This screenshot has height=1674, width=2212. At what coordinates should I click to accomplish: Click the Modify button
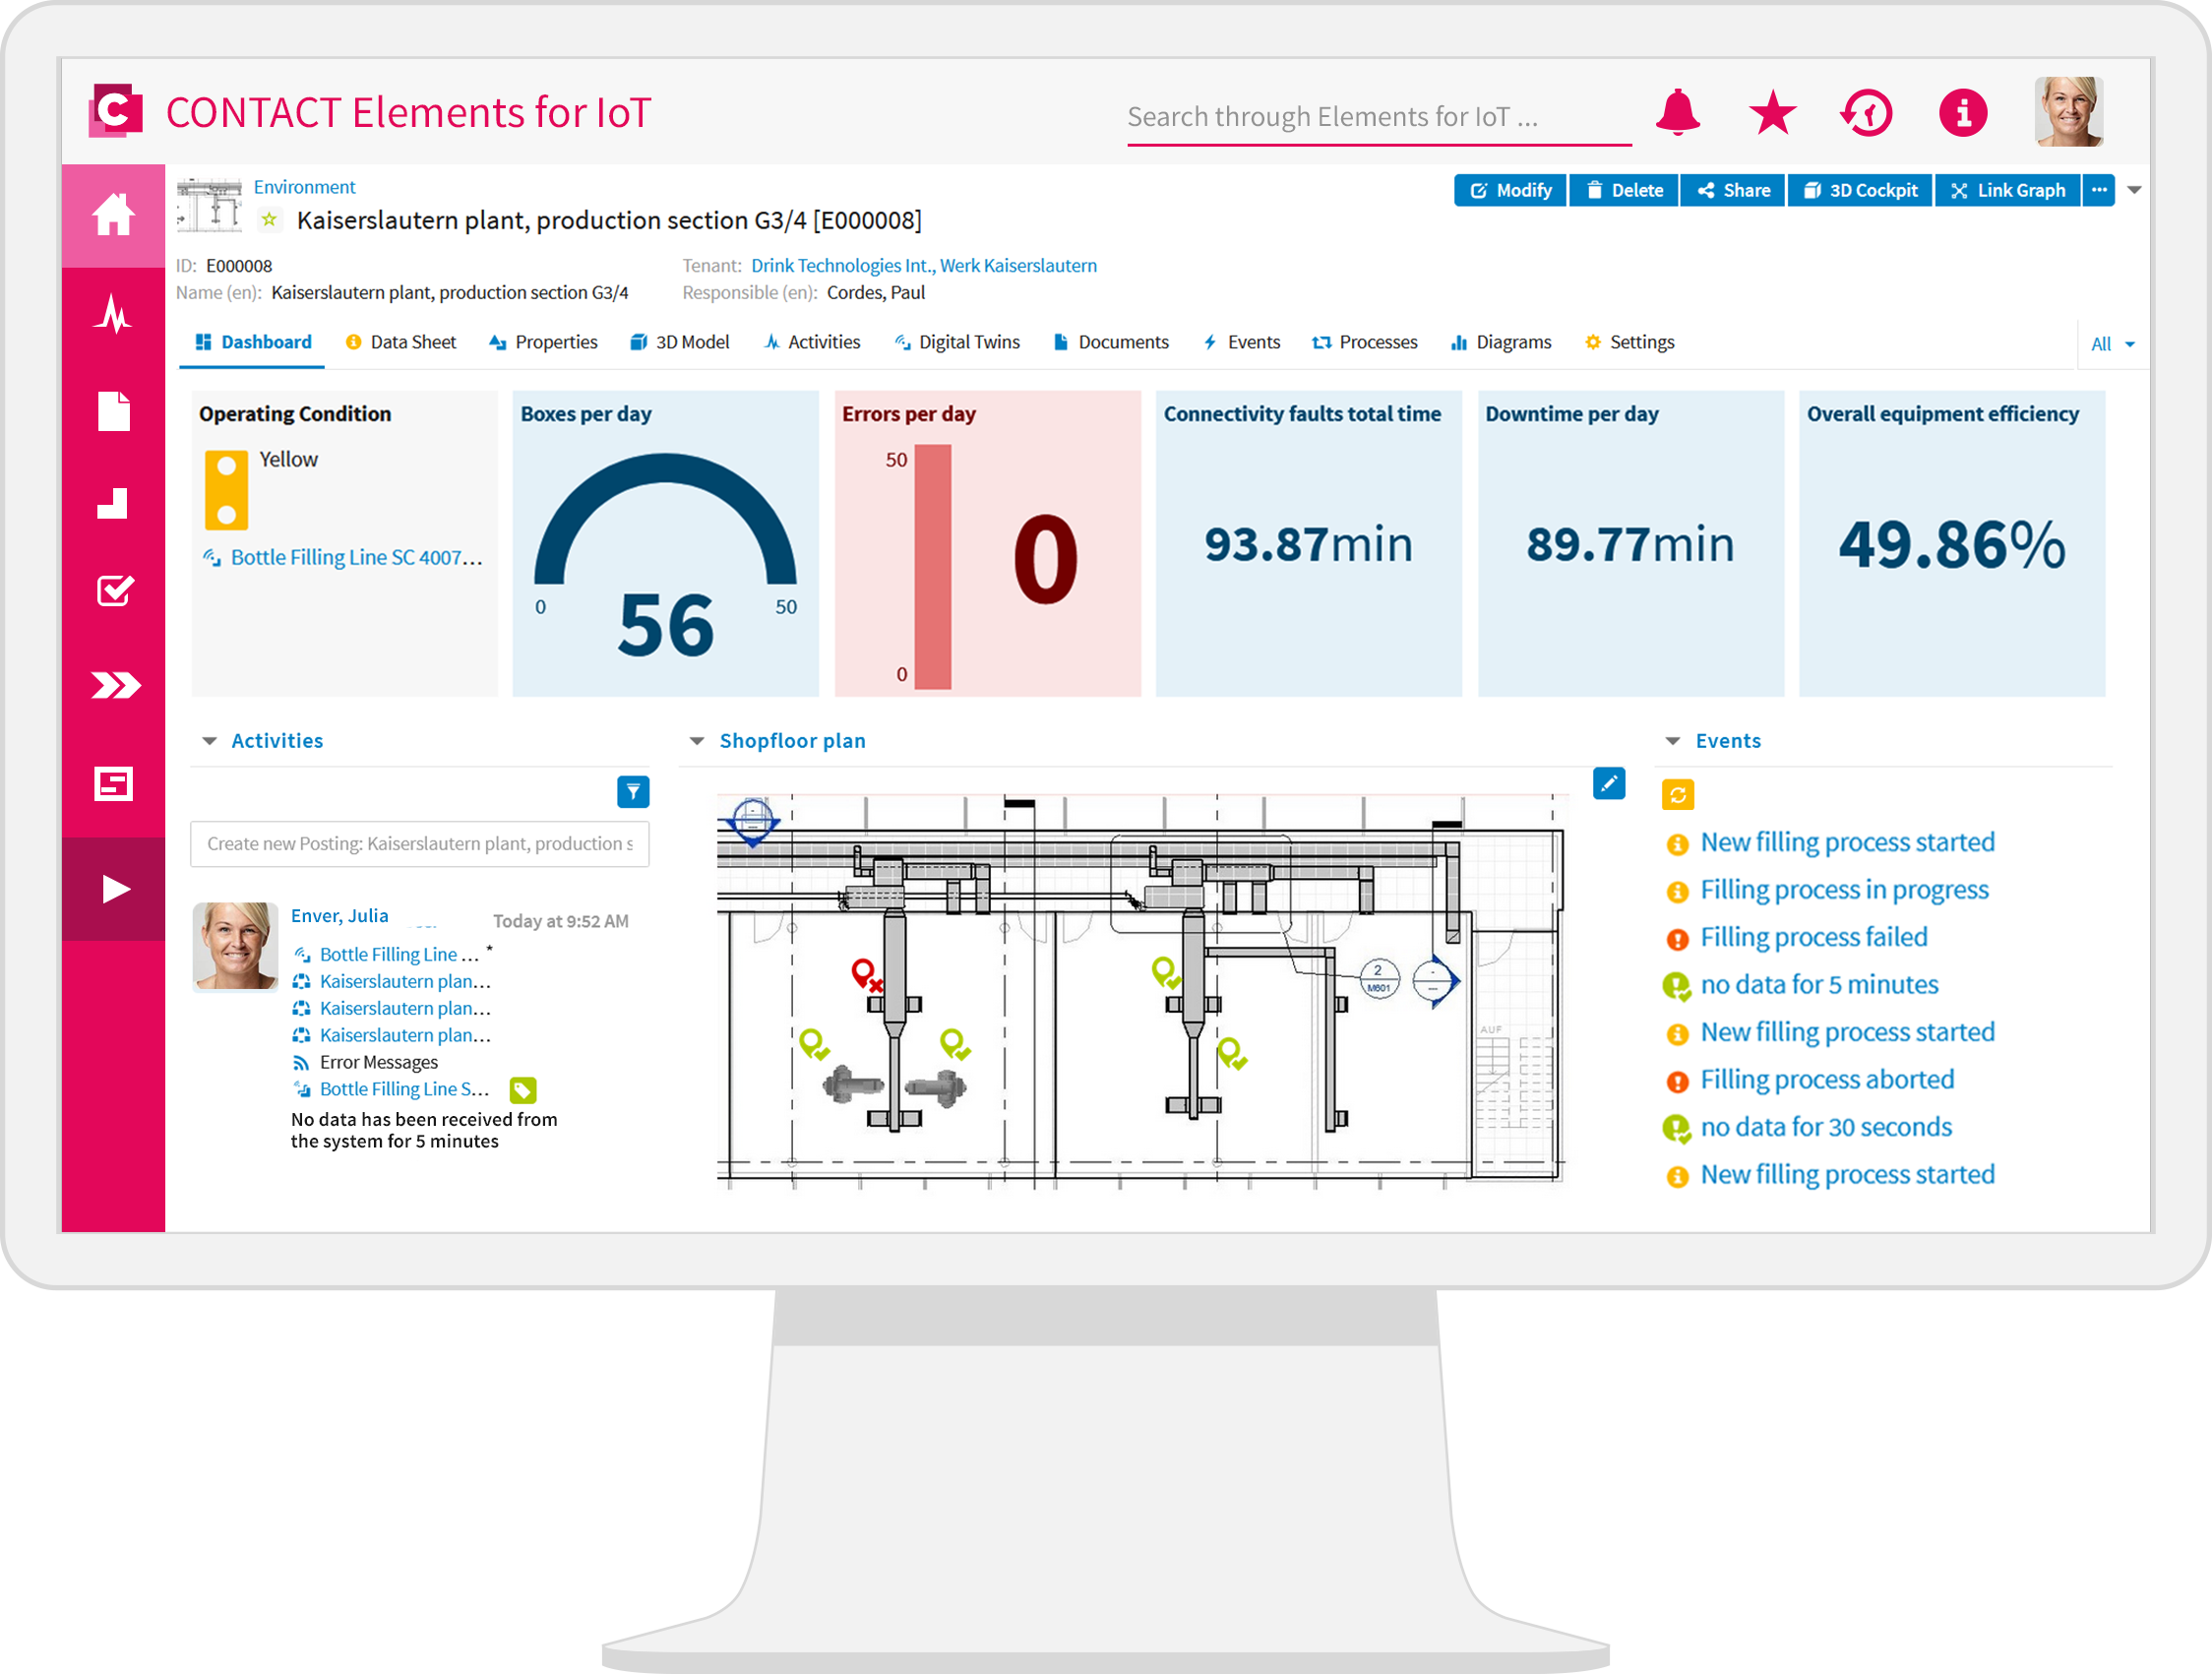point(1510,190)
